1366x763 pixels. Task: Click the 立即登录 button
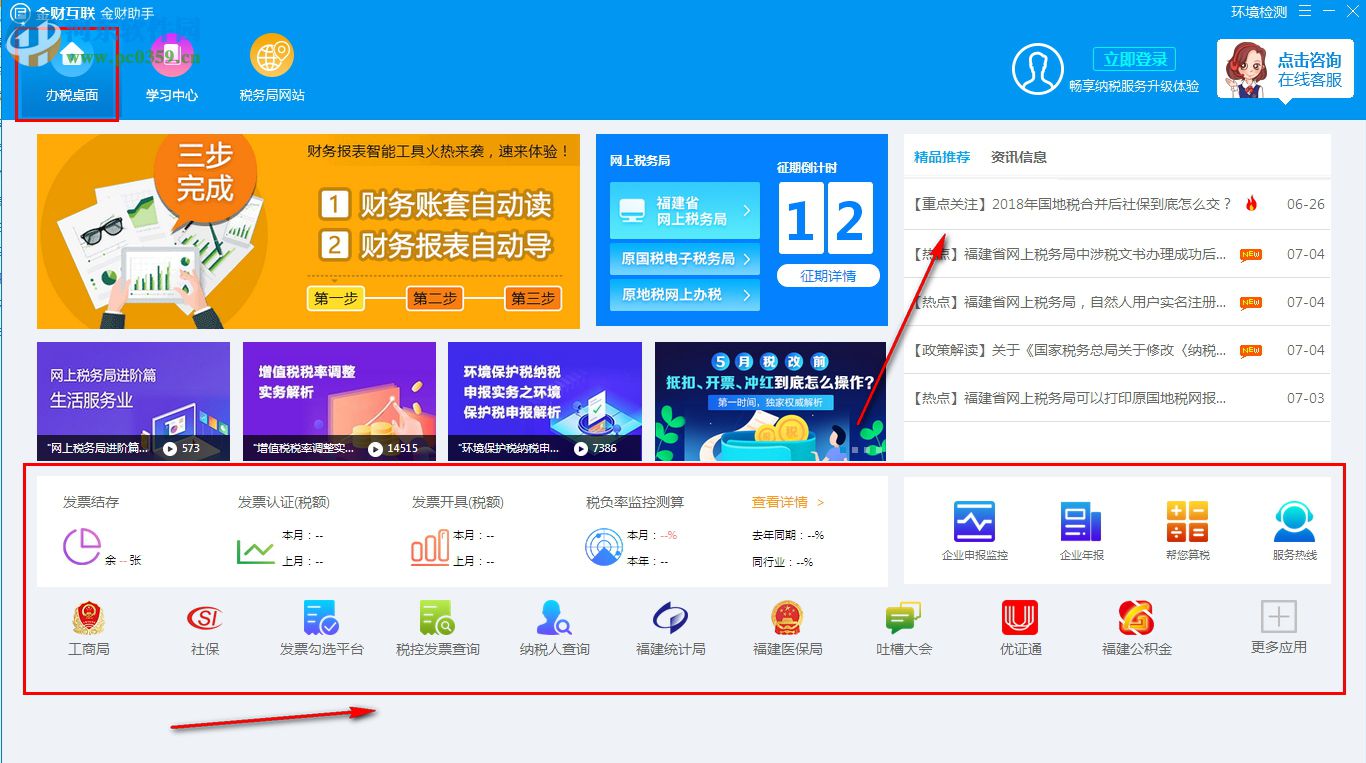pyautogui.click(x=1134, y=59)
